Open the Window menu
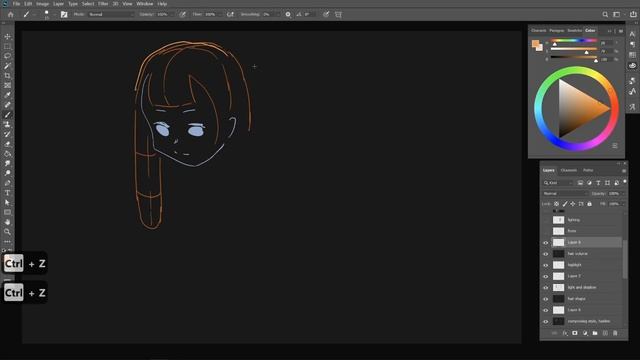 point(144,4)
